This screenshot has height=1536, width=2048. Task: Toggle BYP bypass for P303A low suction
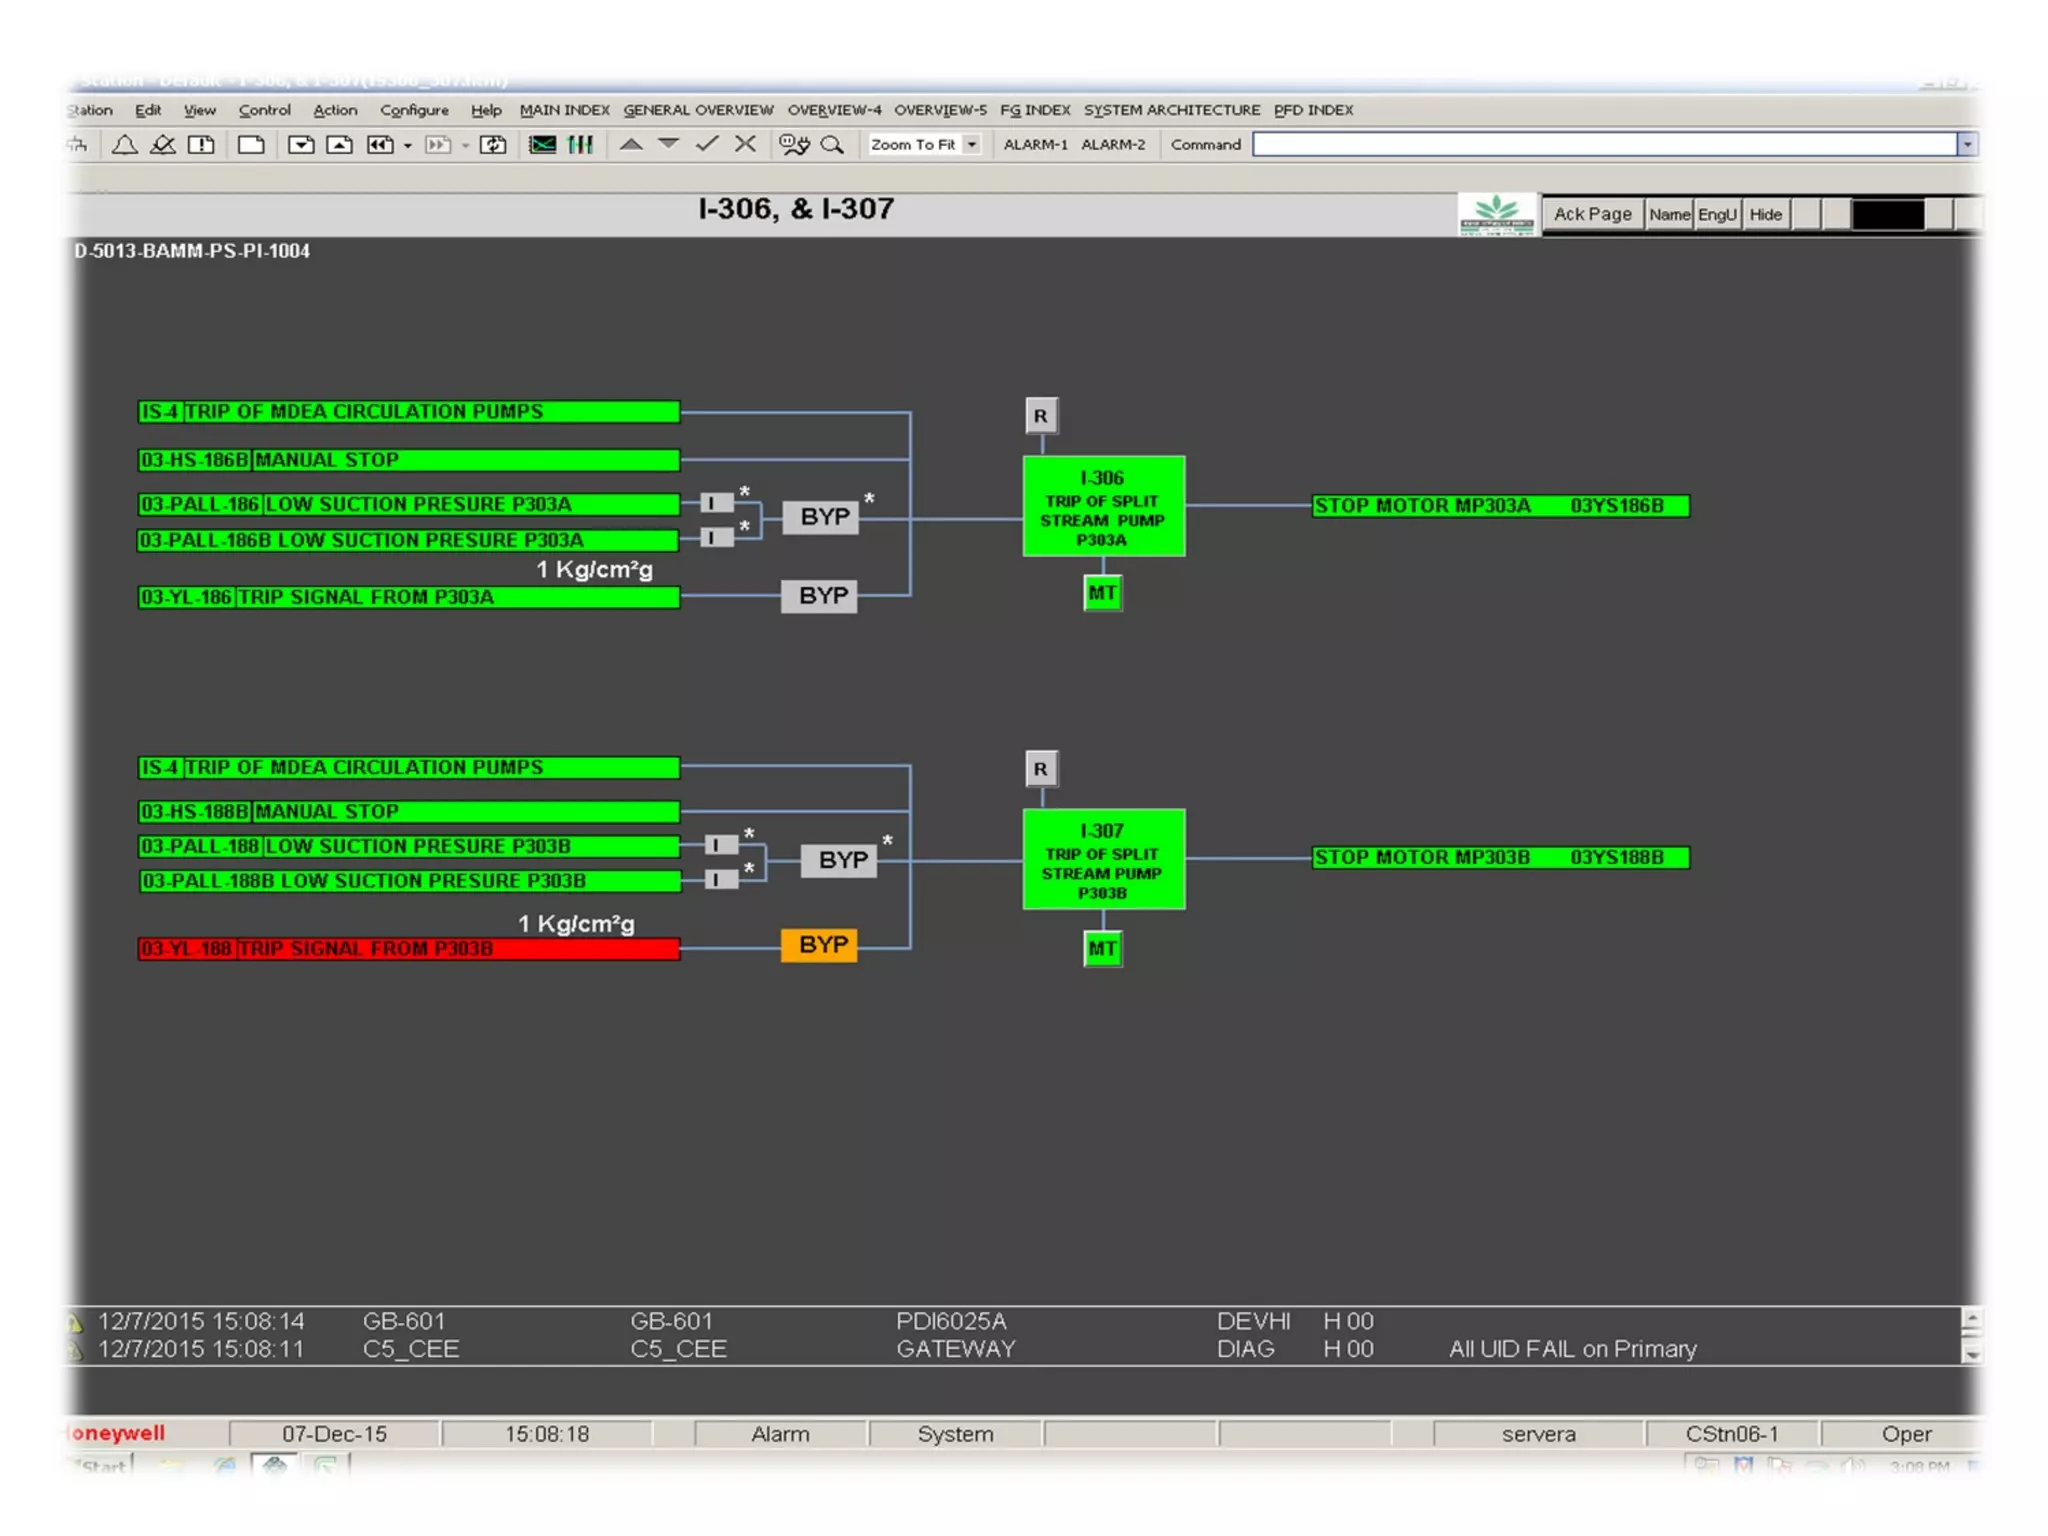pyautogui.click(x=821, y=517)
